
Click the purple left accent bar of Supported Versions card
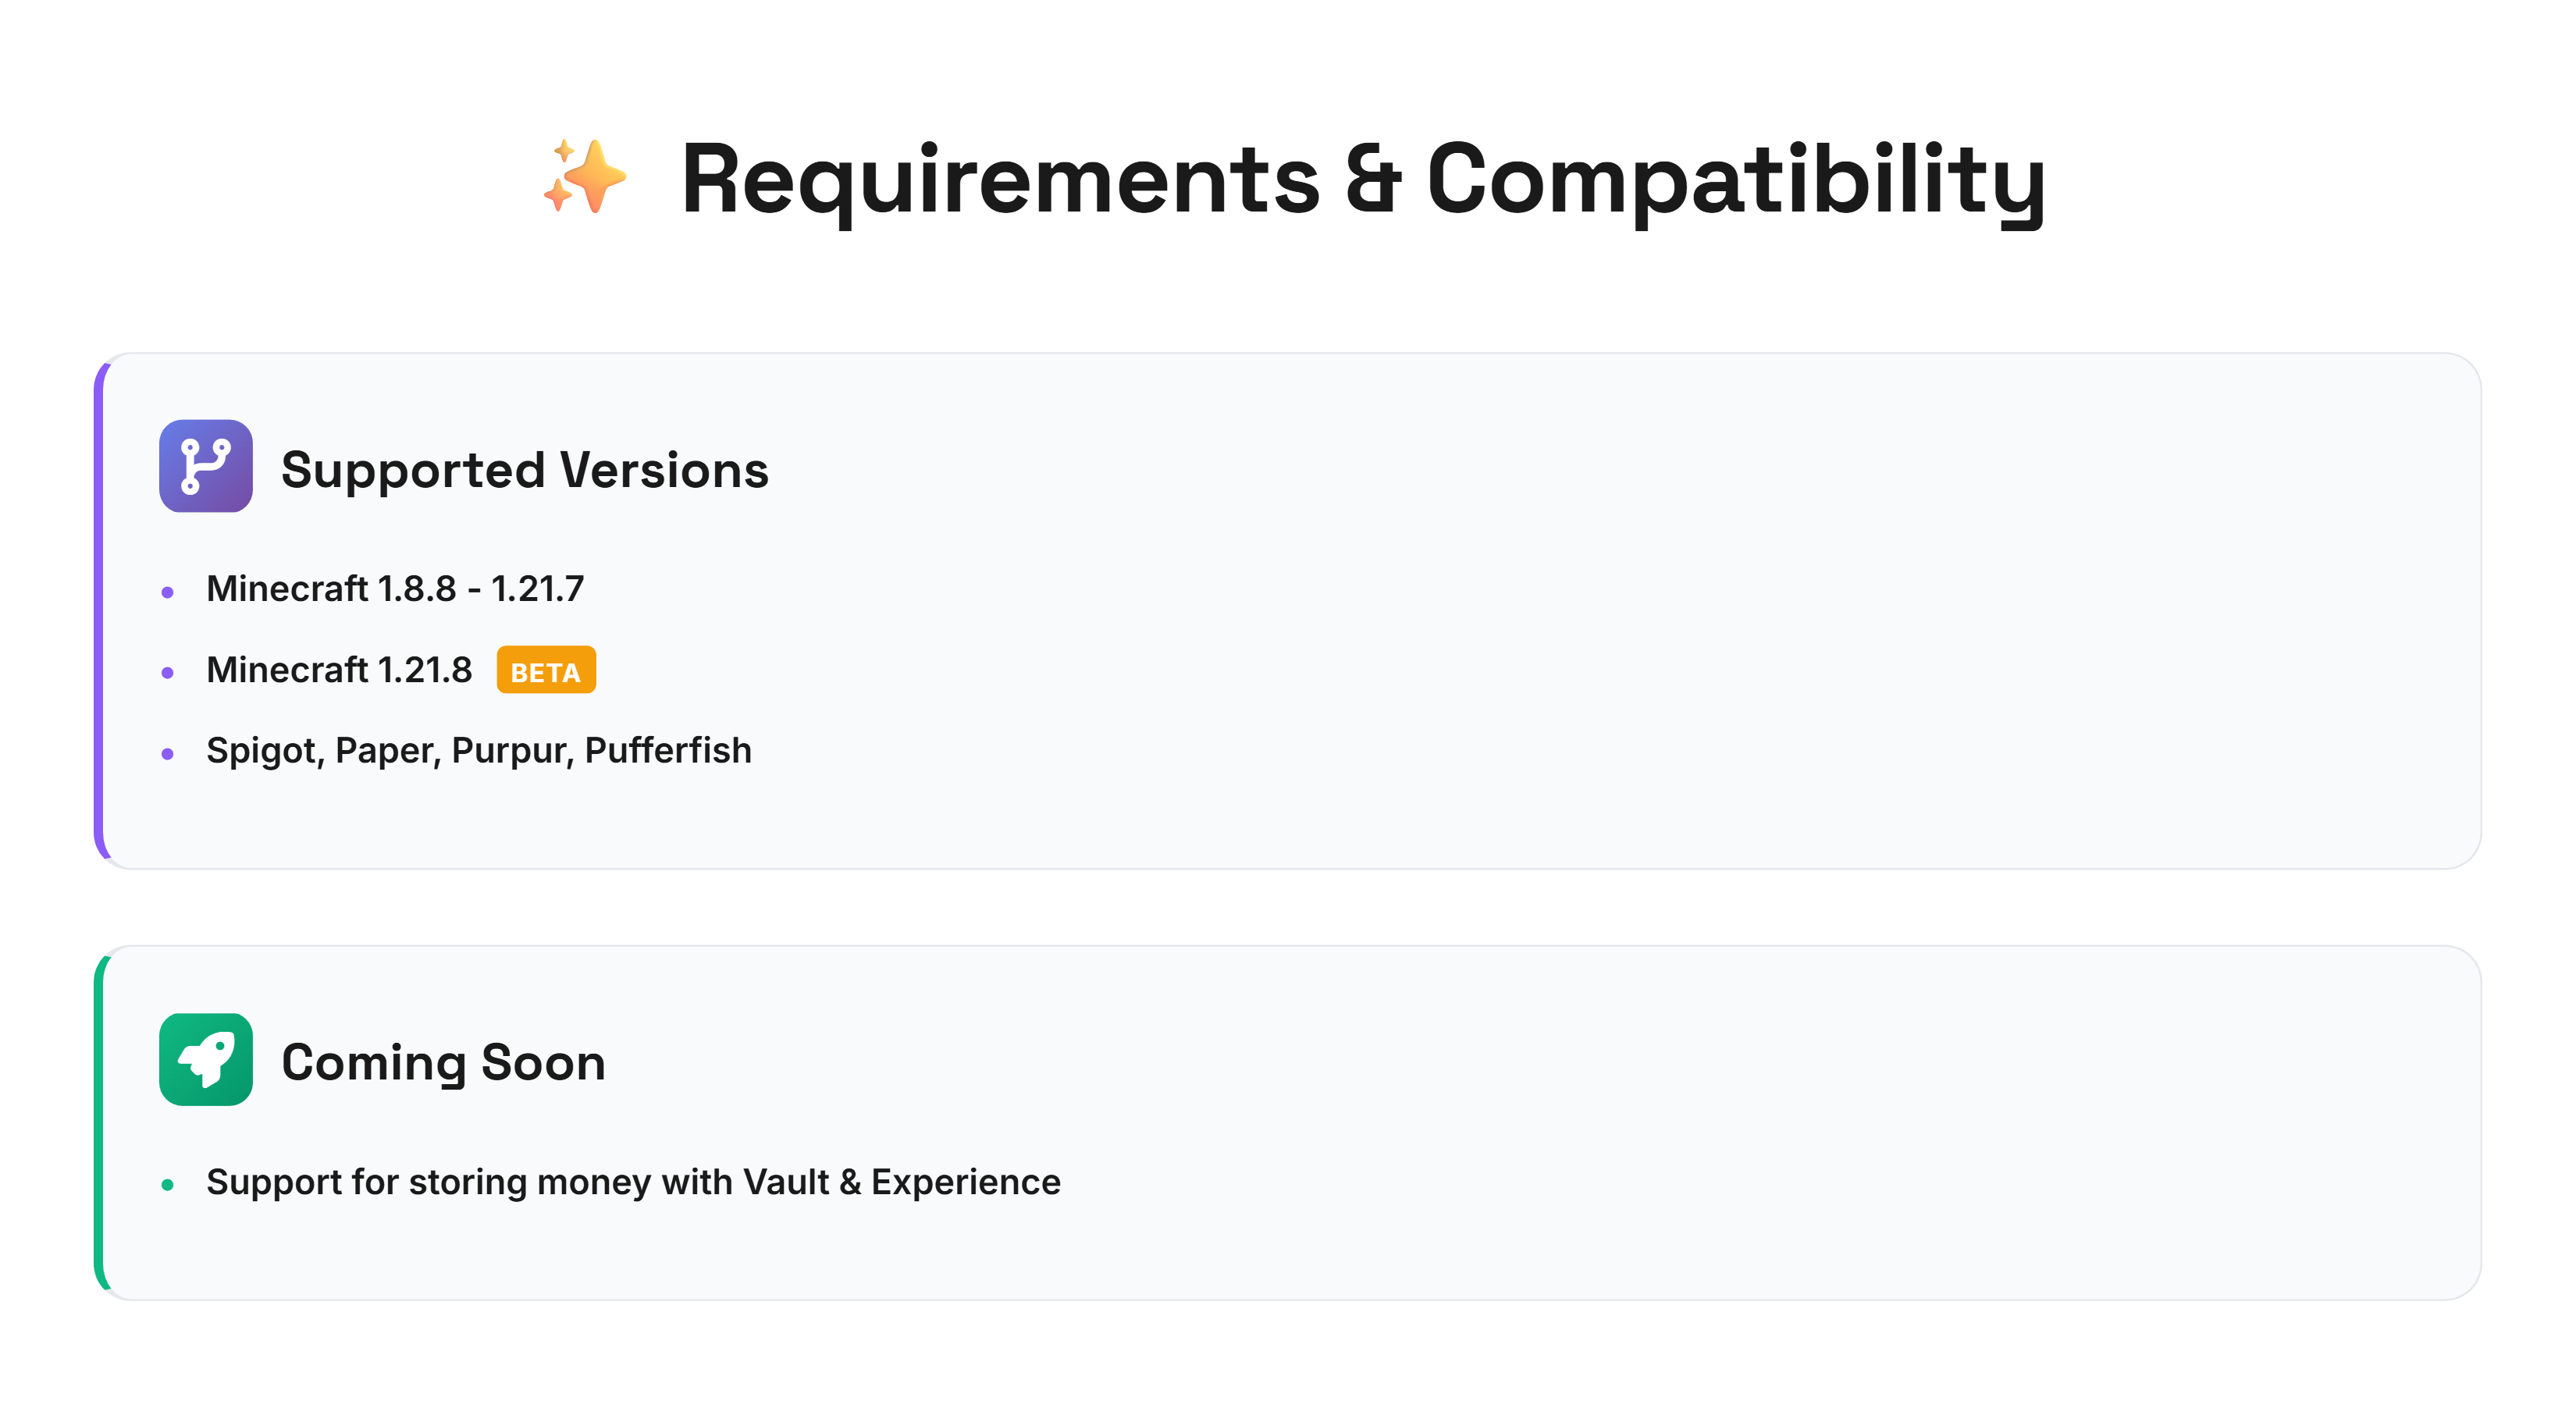coord(99,611)
